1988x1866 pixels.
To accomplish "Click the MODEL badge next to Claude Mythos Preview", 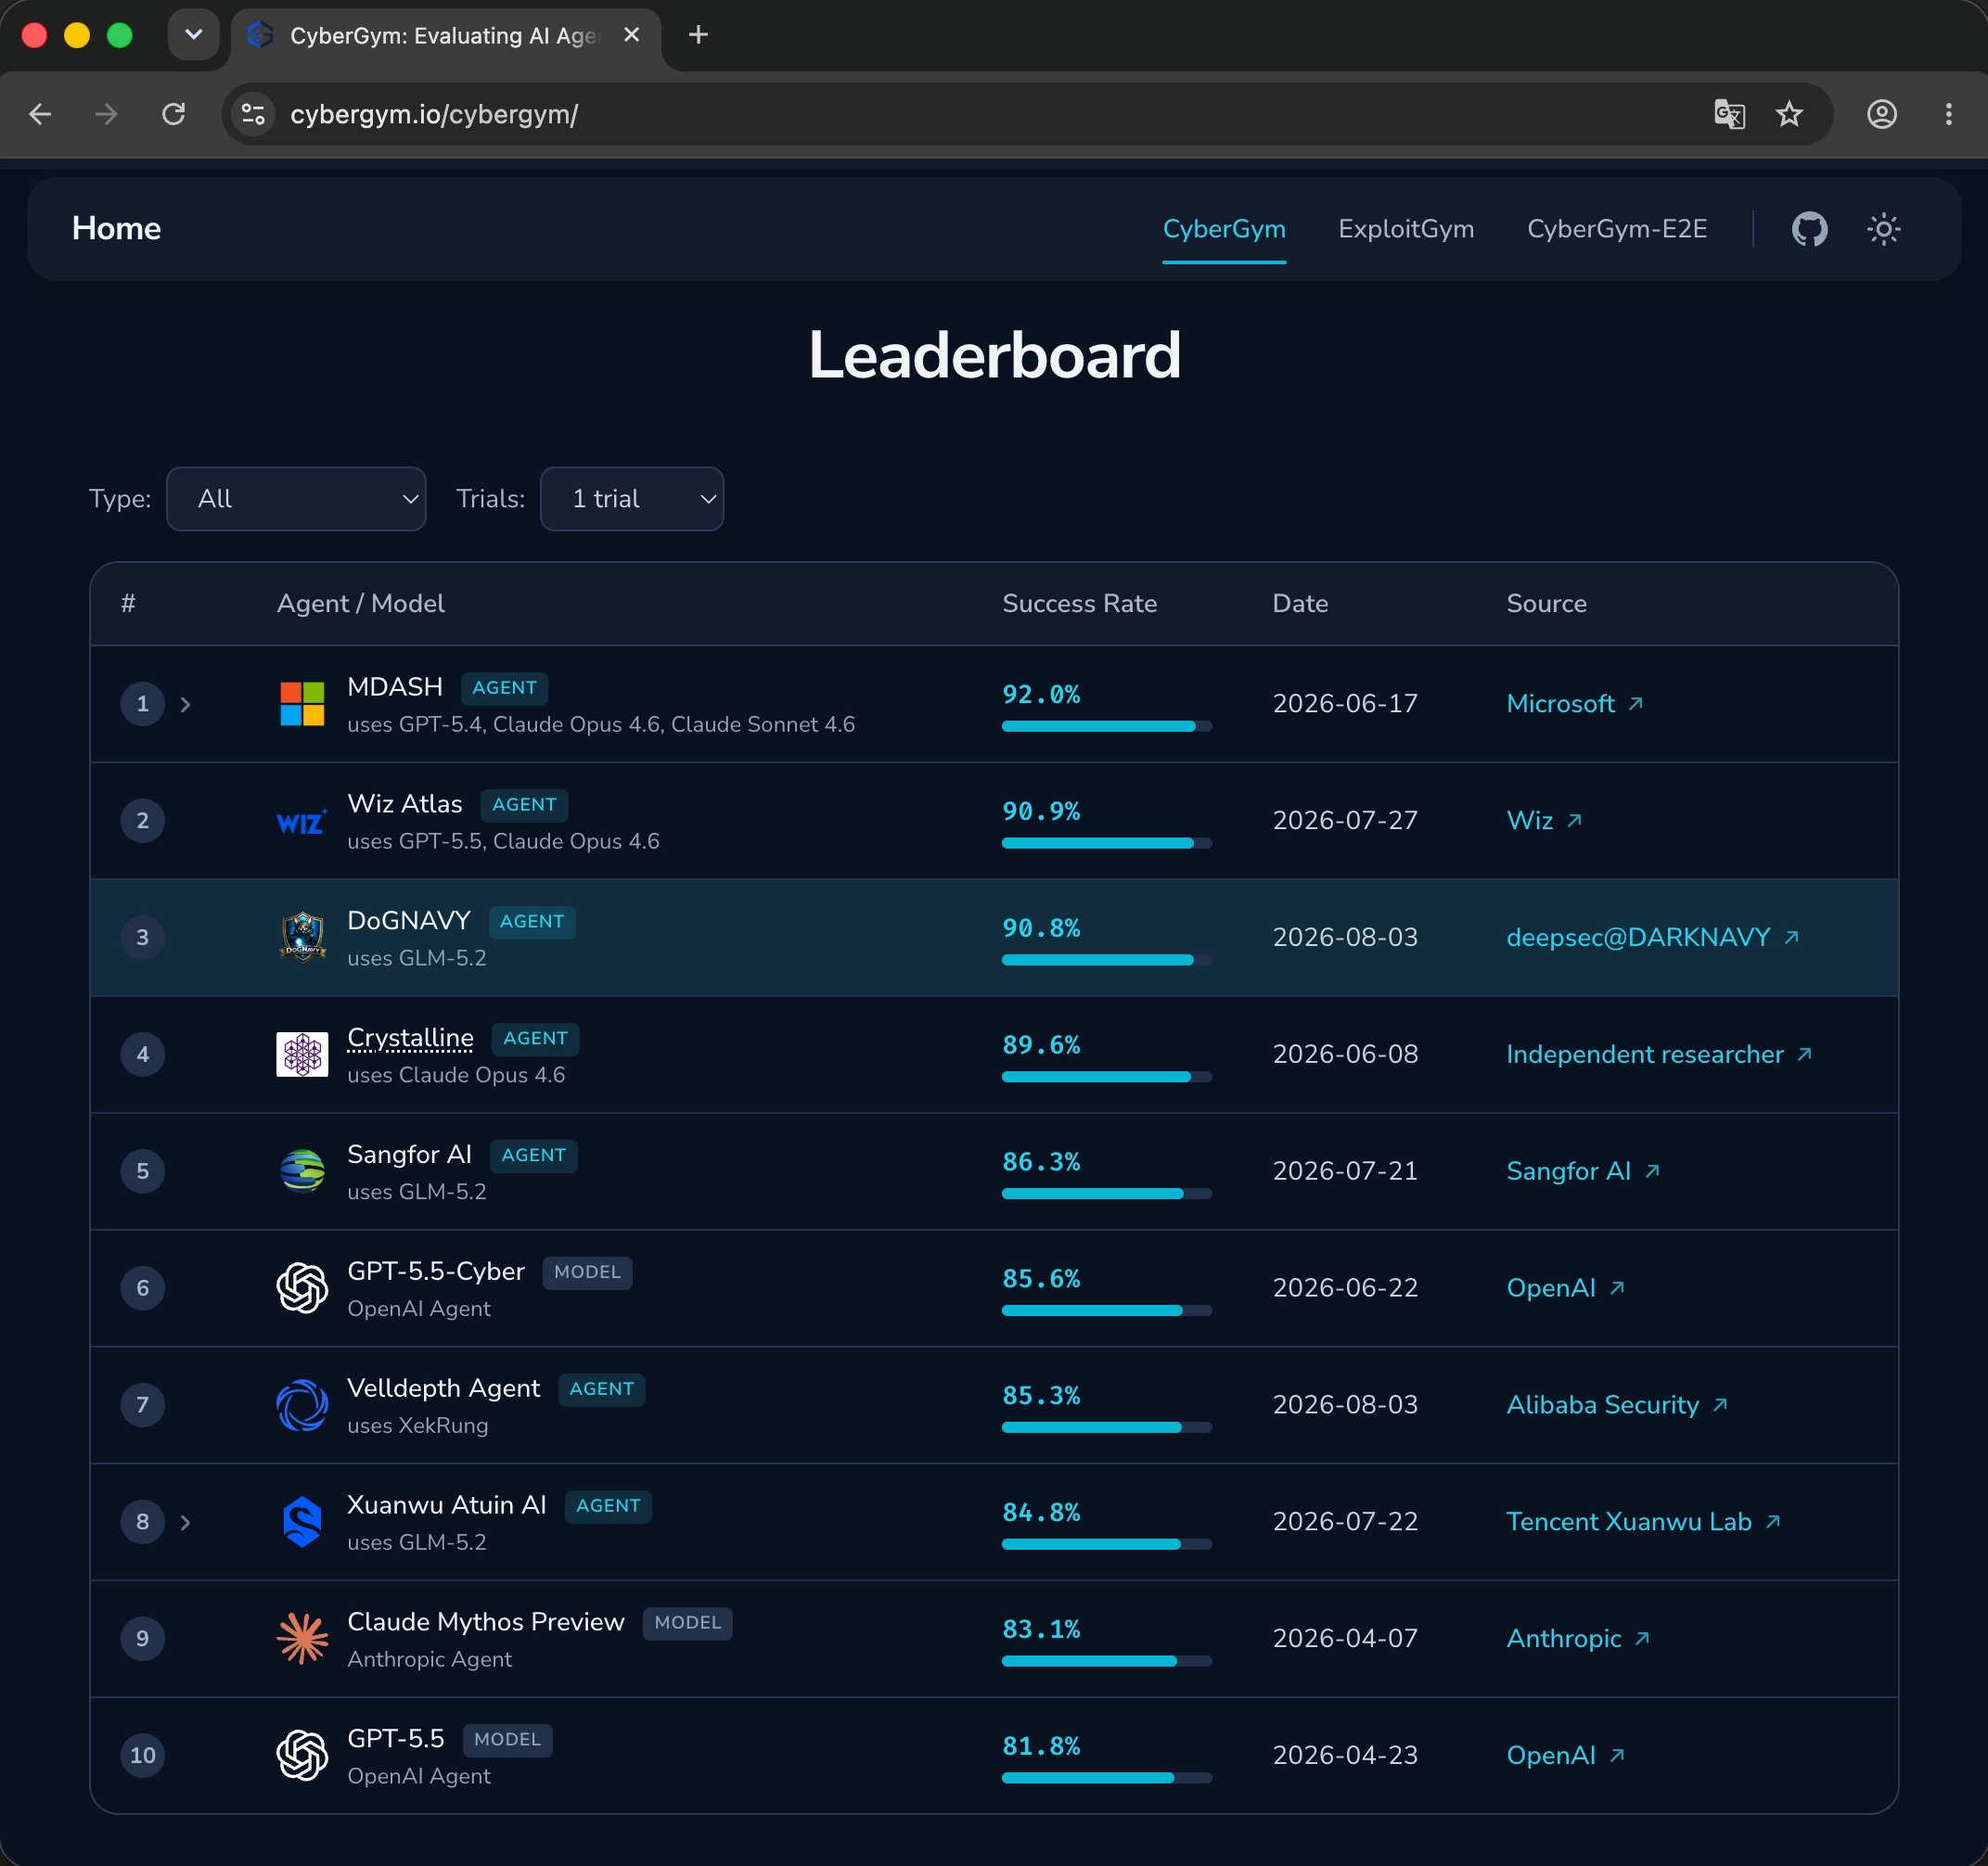I will 687,1623.
